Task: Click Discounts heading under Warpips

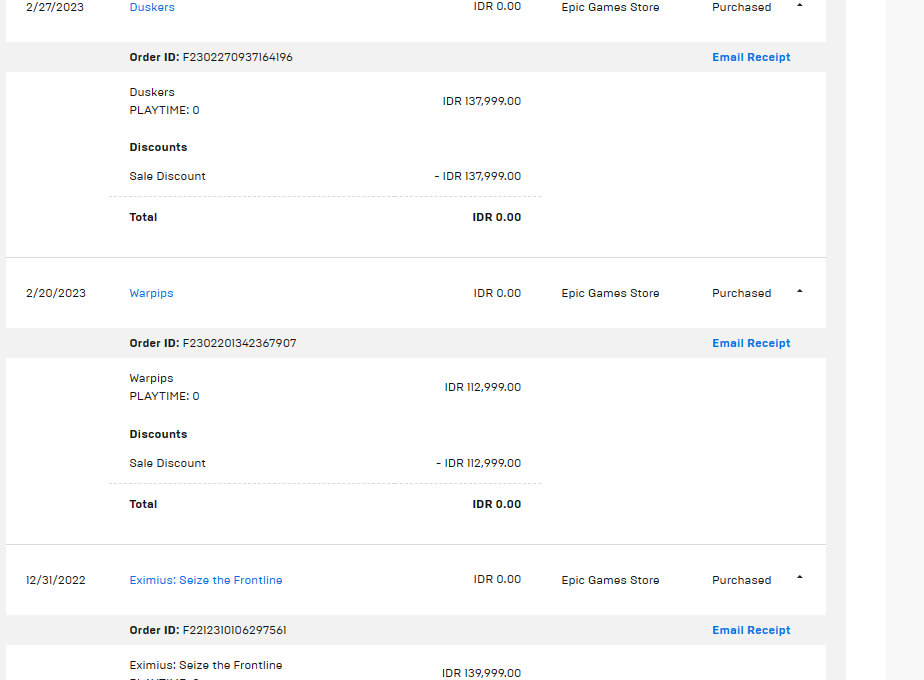Action: (158, 434)
